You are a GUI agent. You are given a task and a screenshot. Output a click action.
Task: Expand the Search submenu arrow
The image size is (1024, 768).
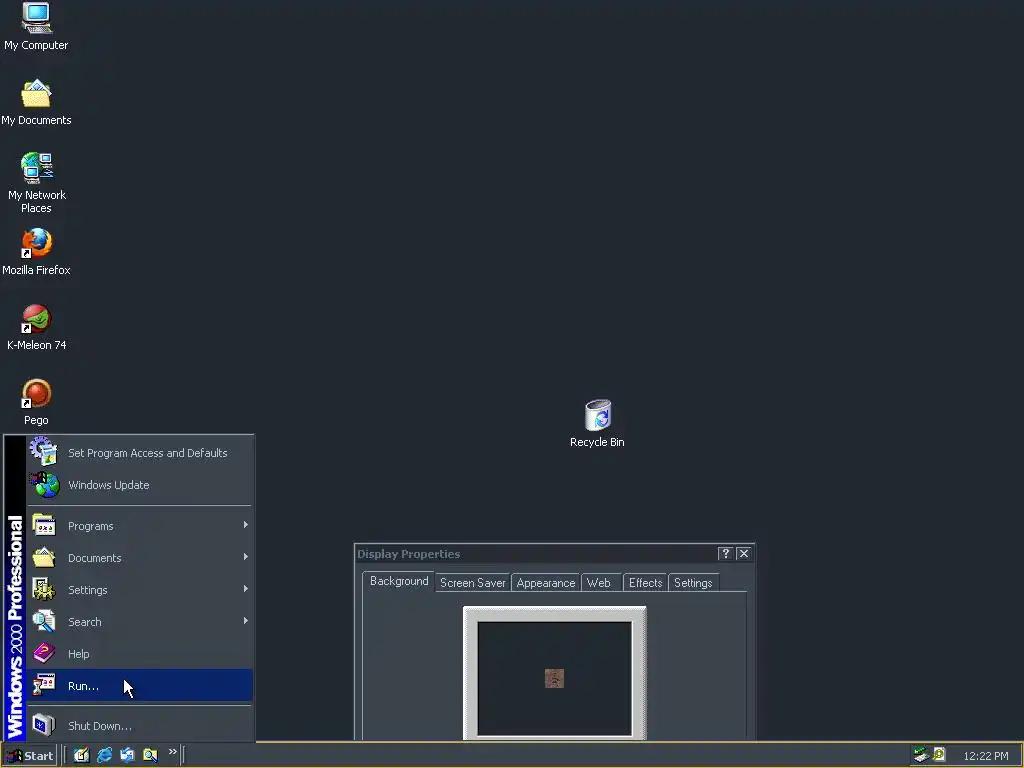point(246,621)
